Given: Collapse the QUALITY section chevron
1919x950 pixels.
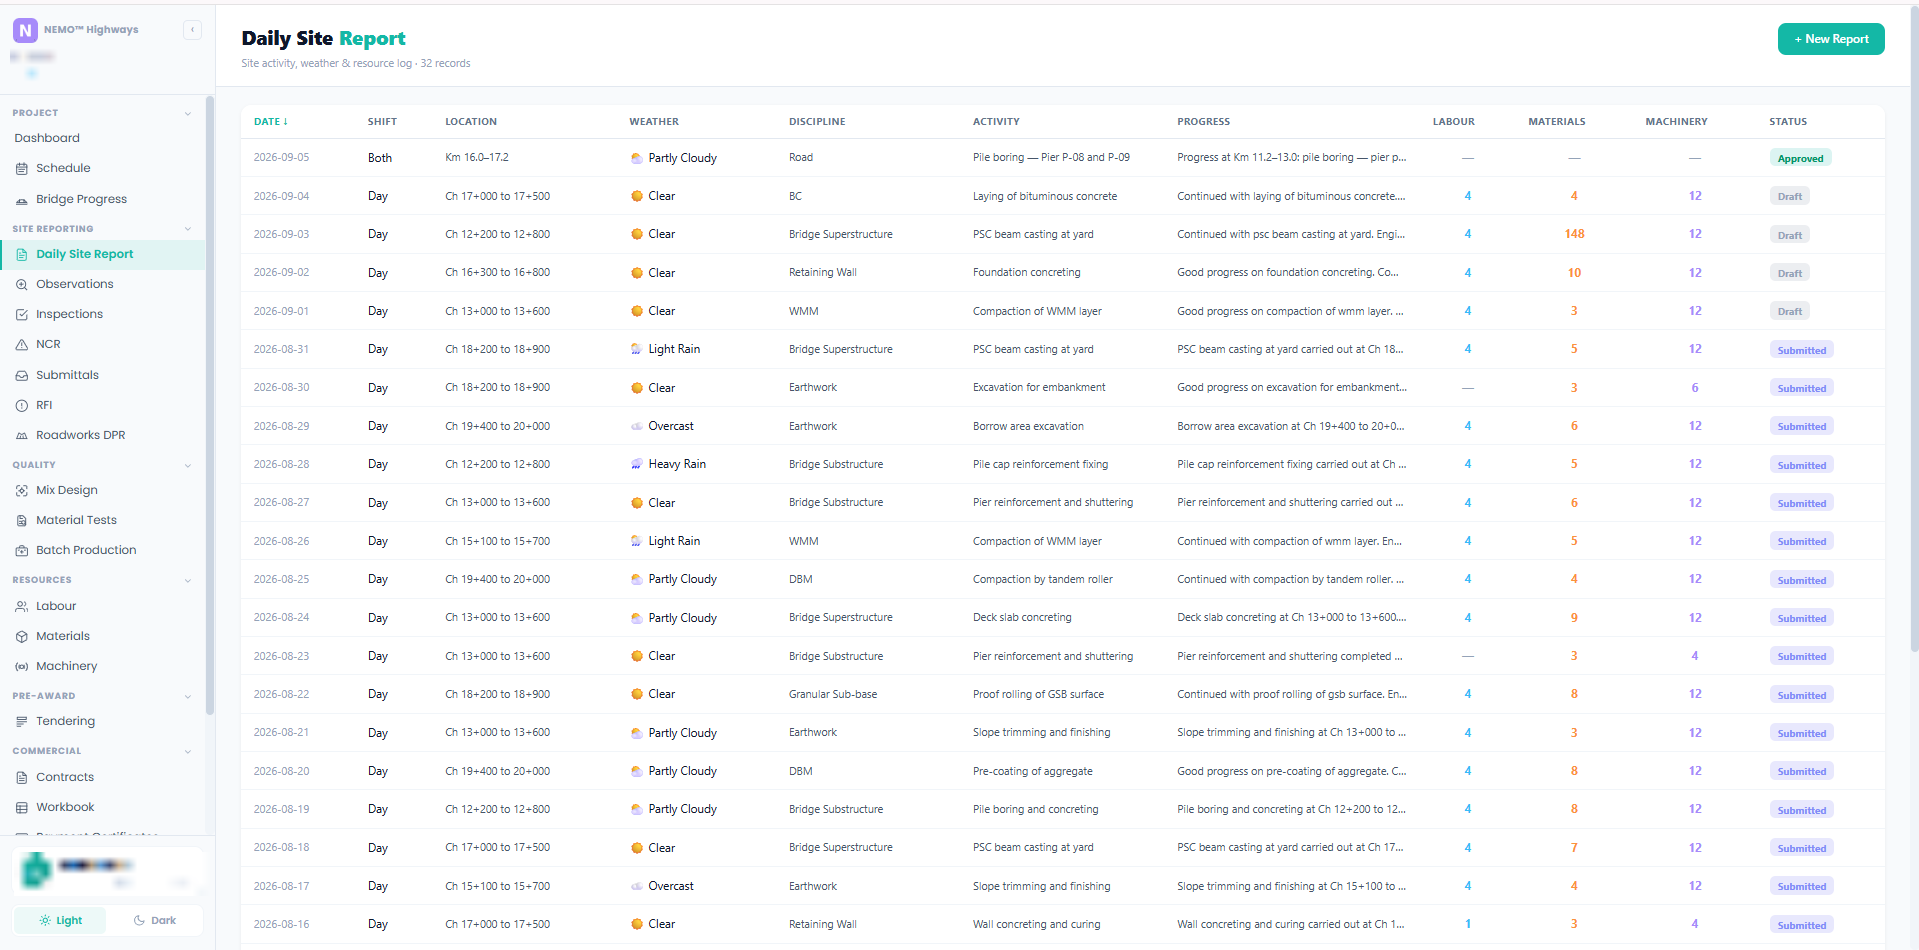Looking at the screenshot, I should tap(188, 466).
